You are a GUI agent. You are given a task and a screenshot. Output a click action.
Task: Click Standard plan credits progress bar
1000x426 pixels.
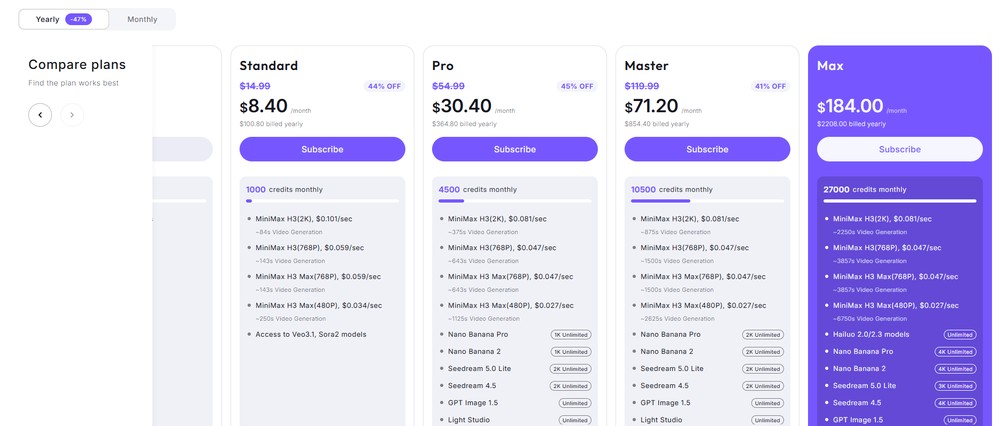322,201
